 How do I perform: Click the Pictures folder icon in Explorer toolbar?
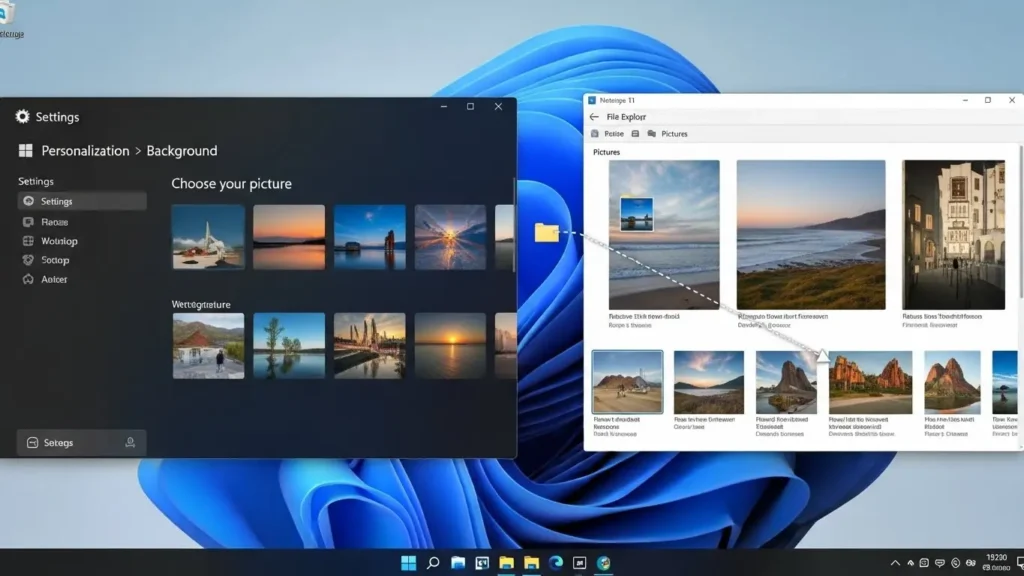coord(651,133)
